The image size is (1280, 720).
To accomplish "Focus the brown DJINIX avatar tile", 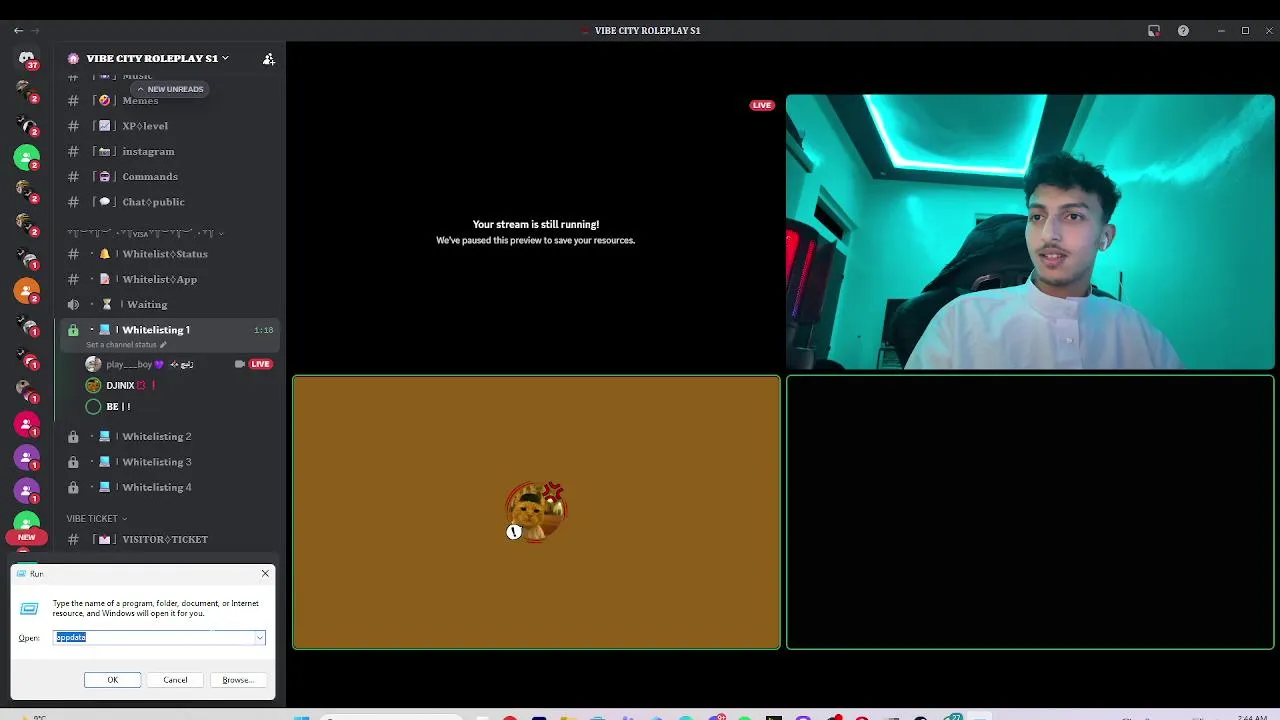I will pyautogui.click(x=536, y=512).
